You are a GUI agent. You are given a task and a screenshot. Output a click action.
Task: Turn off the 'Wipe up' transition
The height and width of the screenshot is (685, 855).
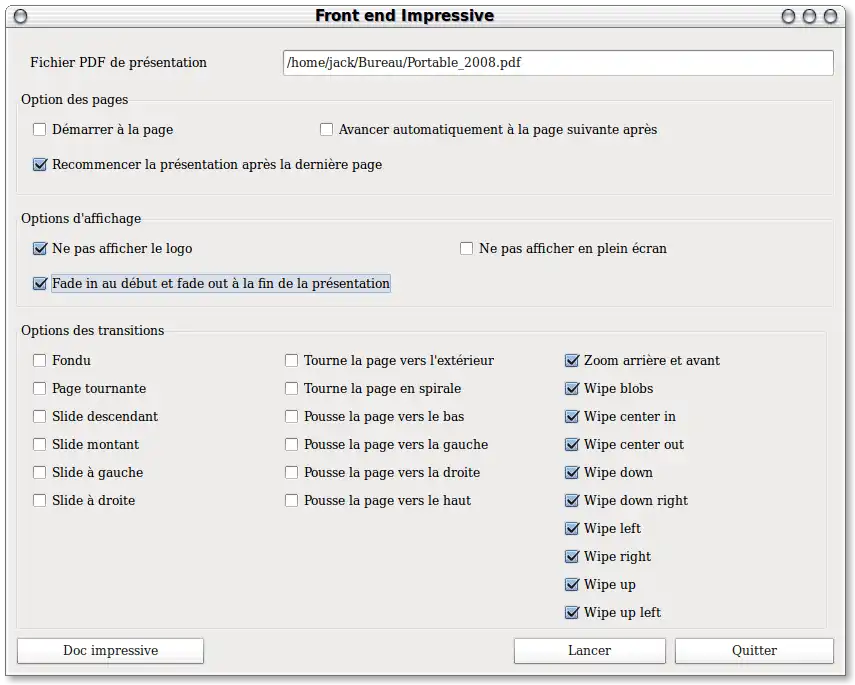point(571,585)
